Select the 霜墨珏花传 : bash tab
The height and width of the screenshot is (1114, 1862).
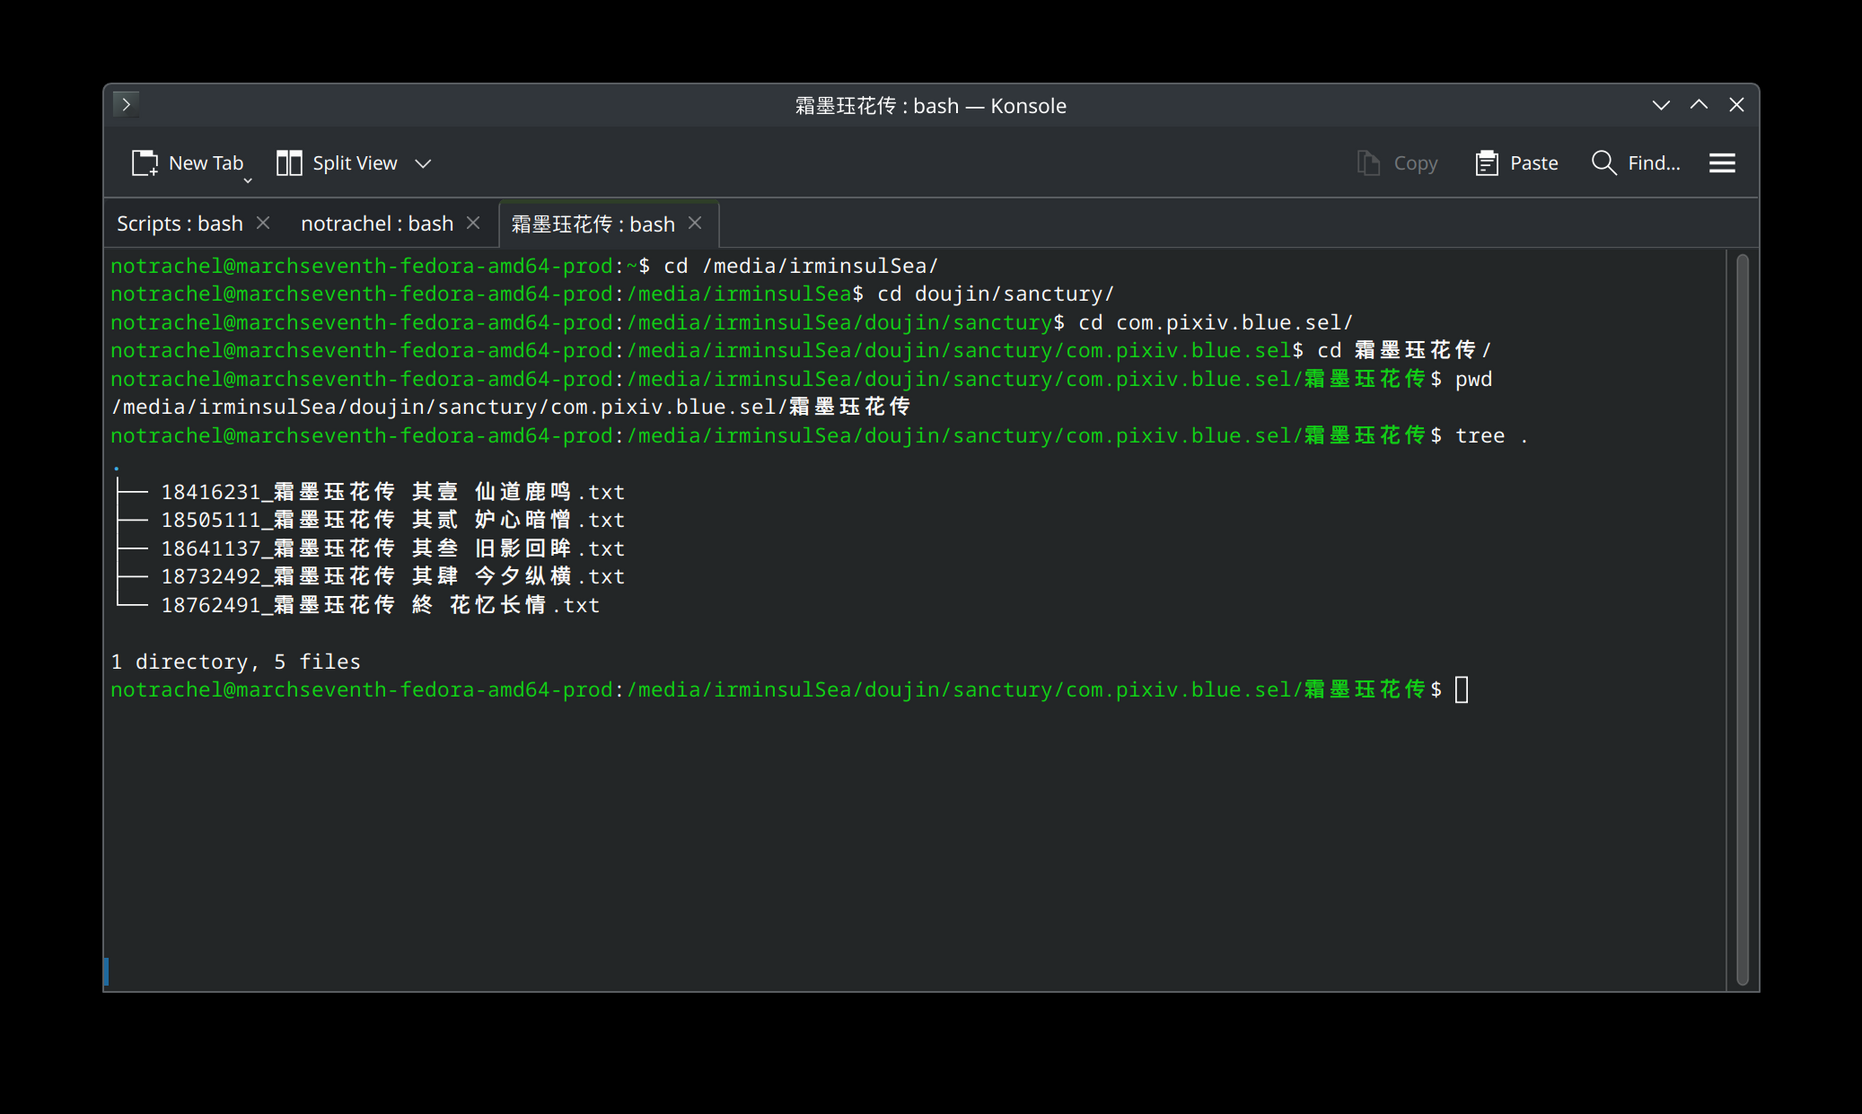tap(593, 224)
